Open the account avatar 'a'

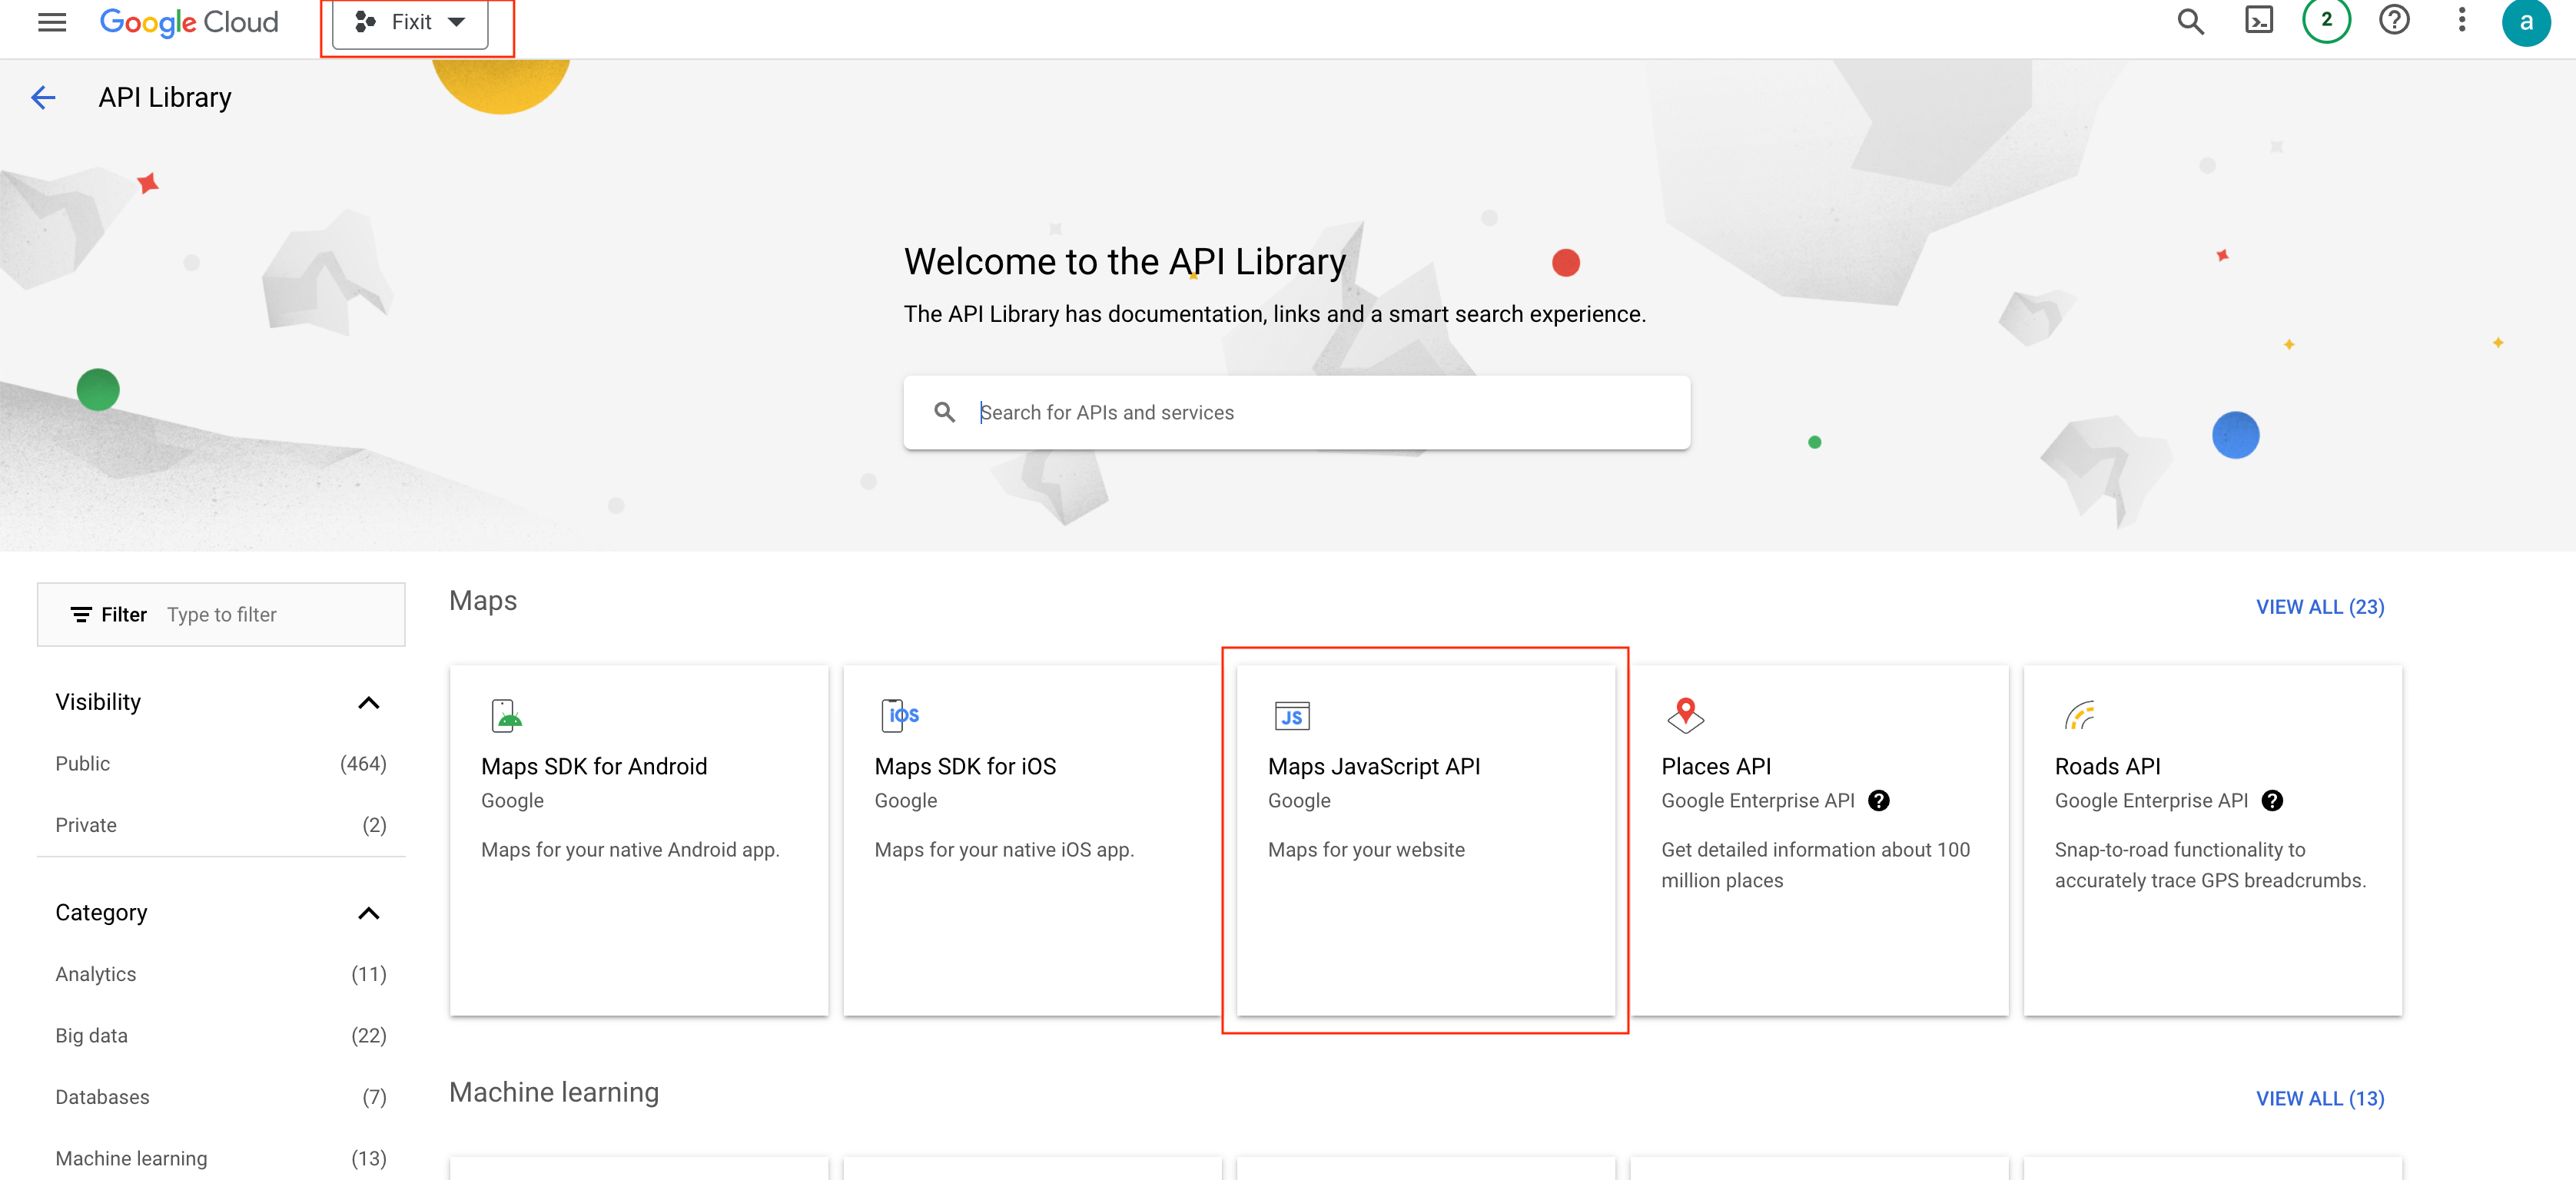point(2527,21)
